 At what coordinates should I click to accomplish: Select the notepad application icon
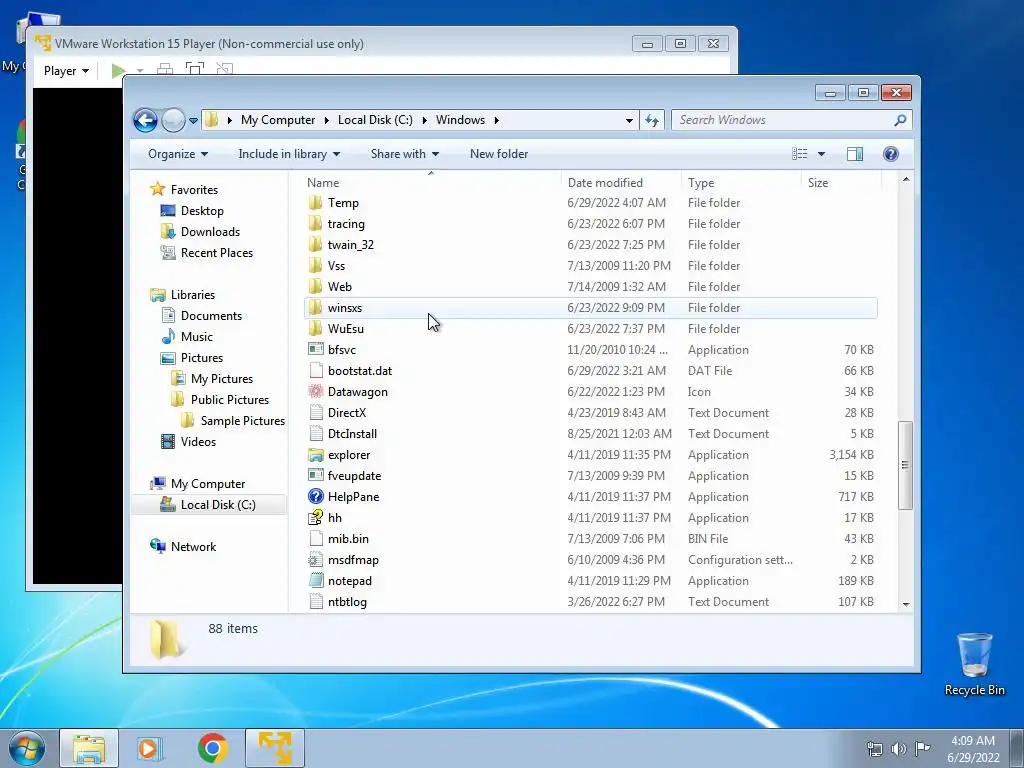click(x=315, y=581)
